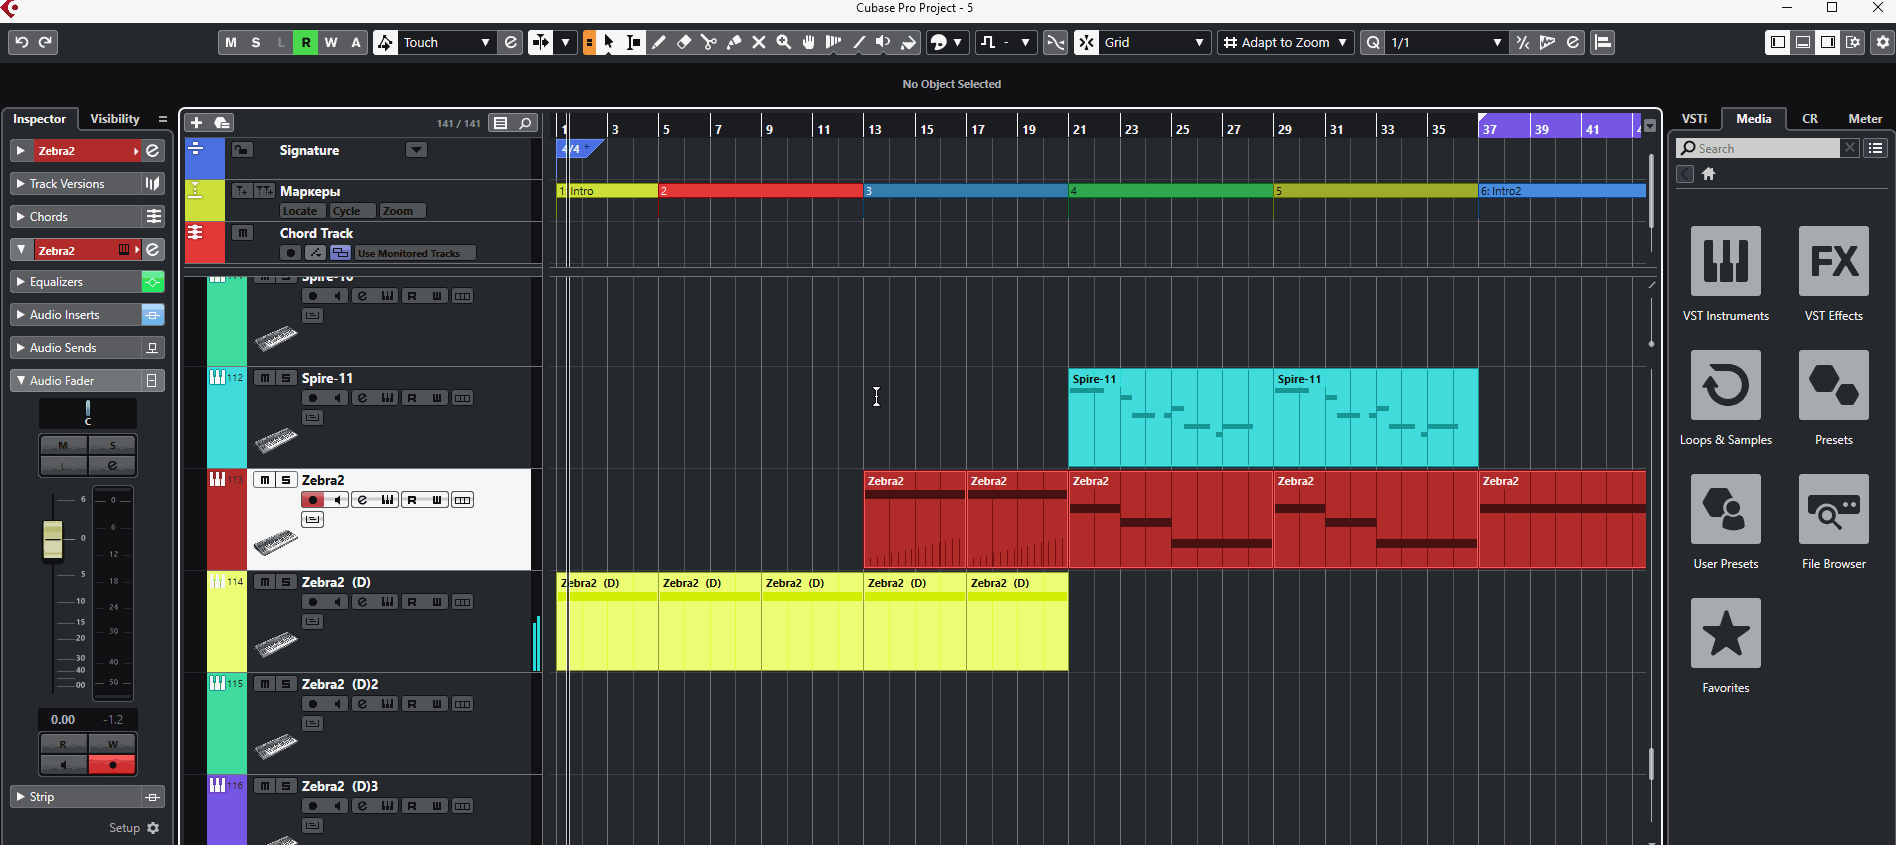Click the Inspector pan control
1896x845 pixels.
(x=88, y=413)
